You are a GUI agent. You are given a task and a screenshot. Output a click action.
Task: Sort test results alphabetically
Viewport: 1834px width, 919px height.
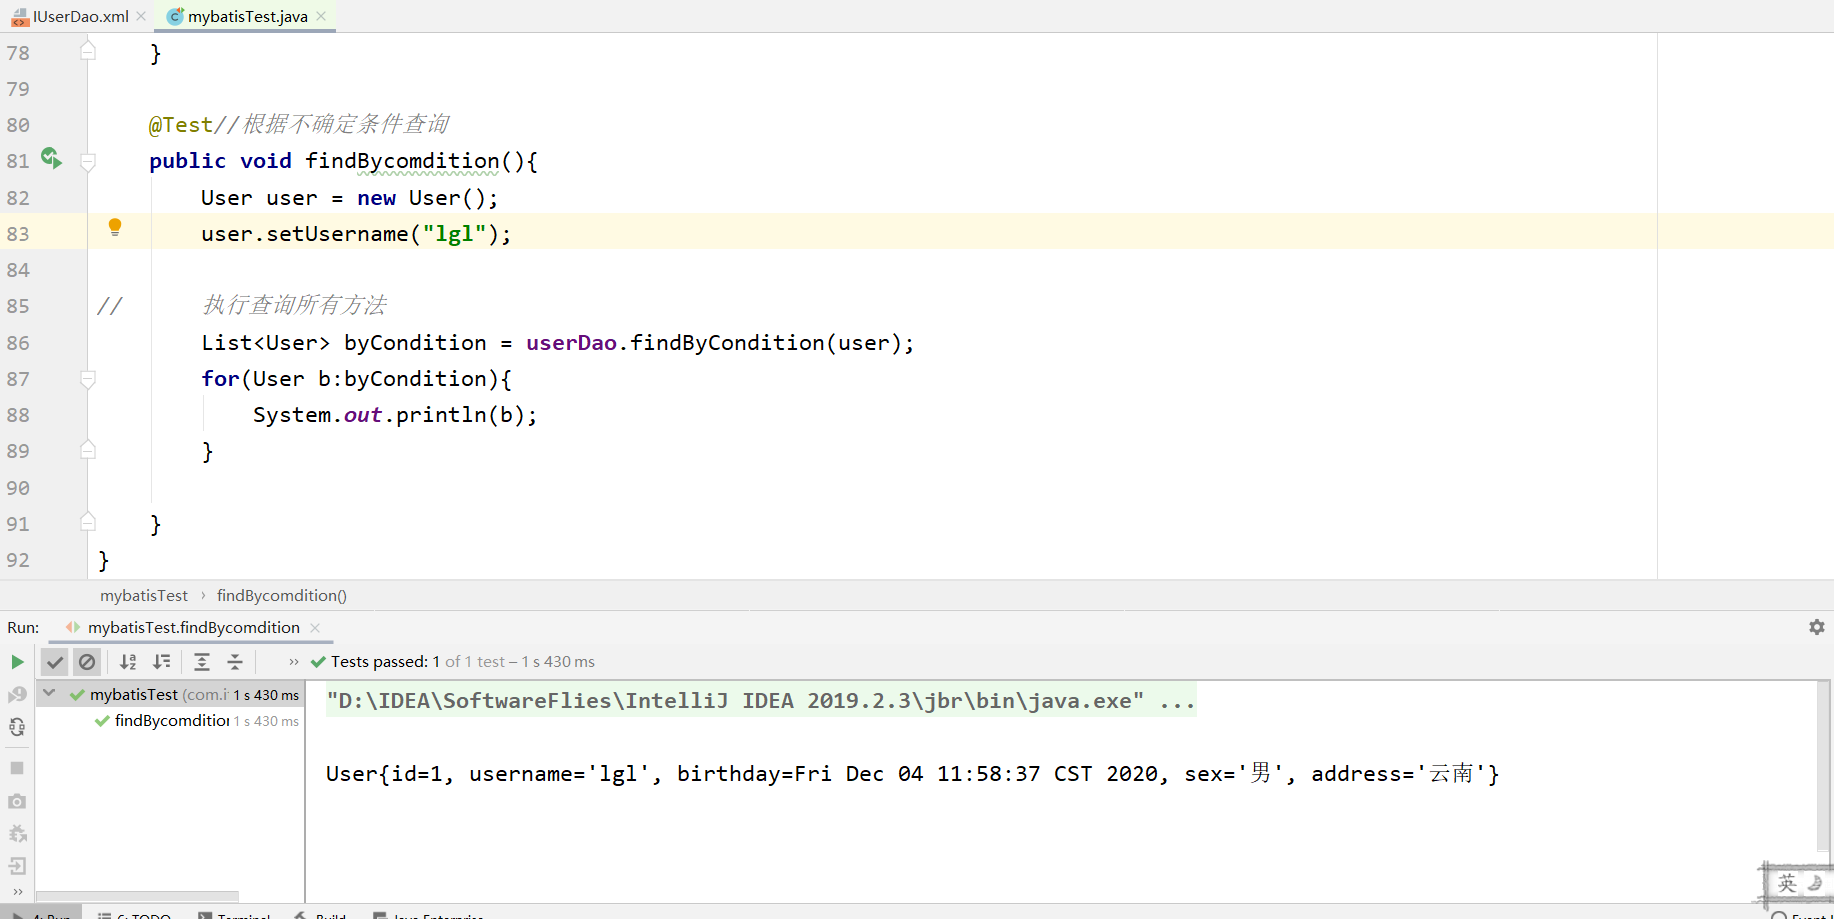(x=128, y=662)
